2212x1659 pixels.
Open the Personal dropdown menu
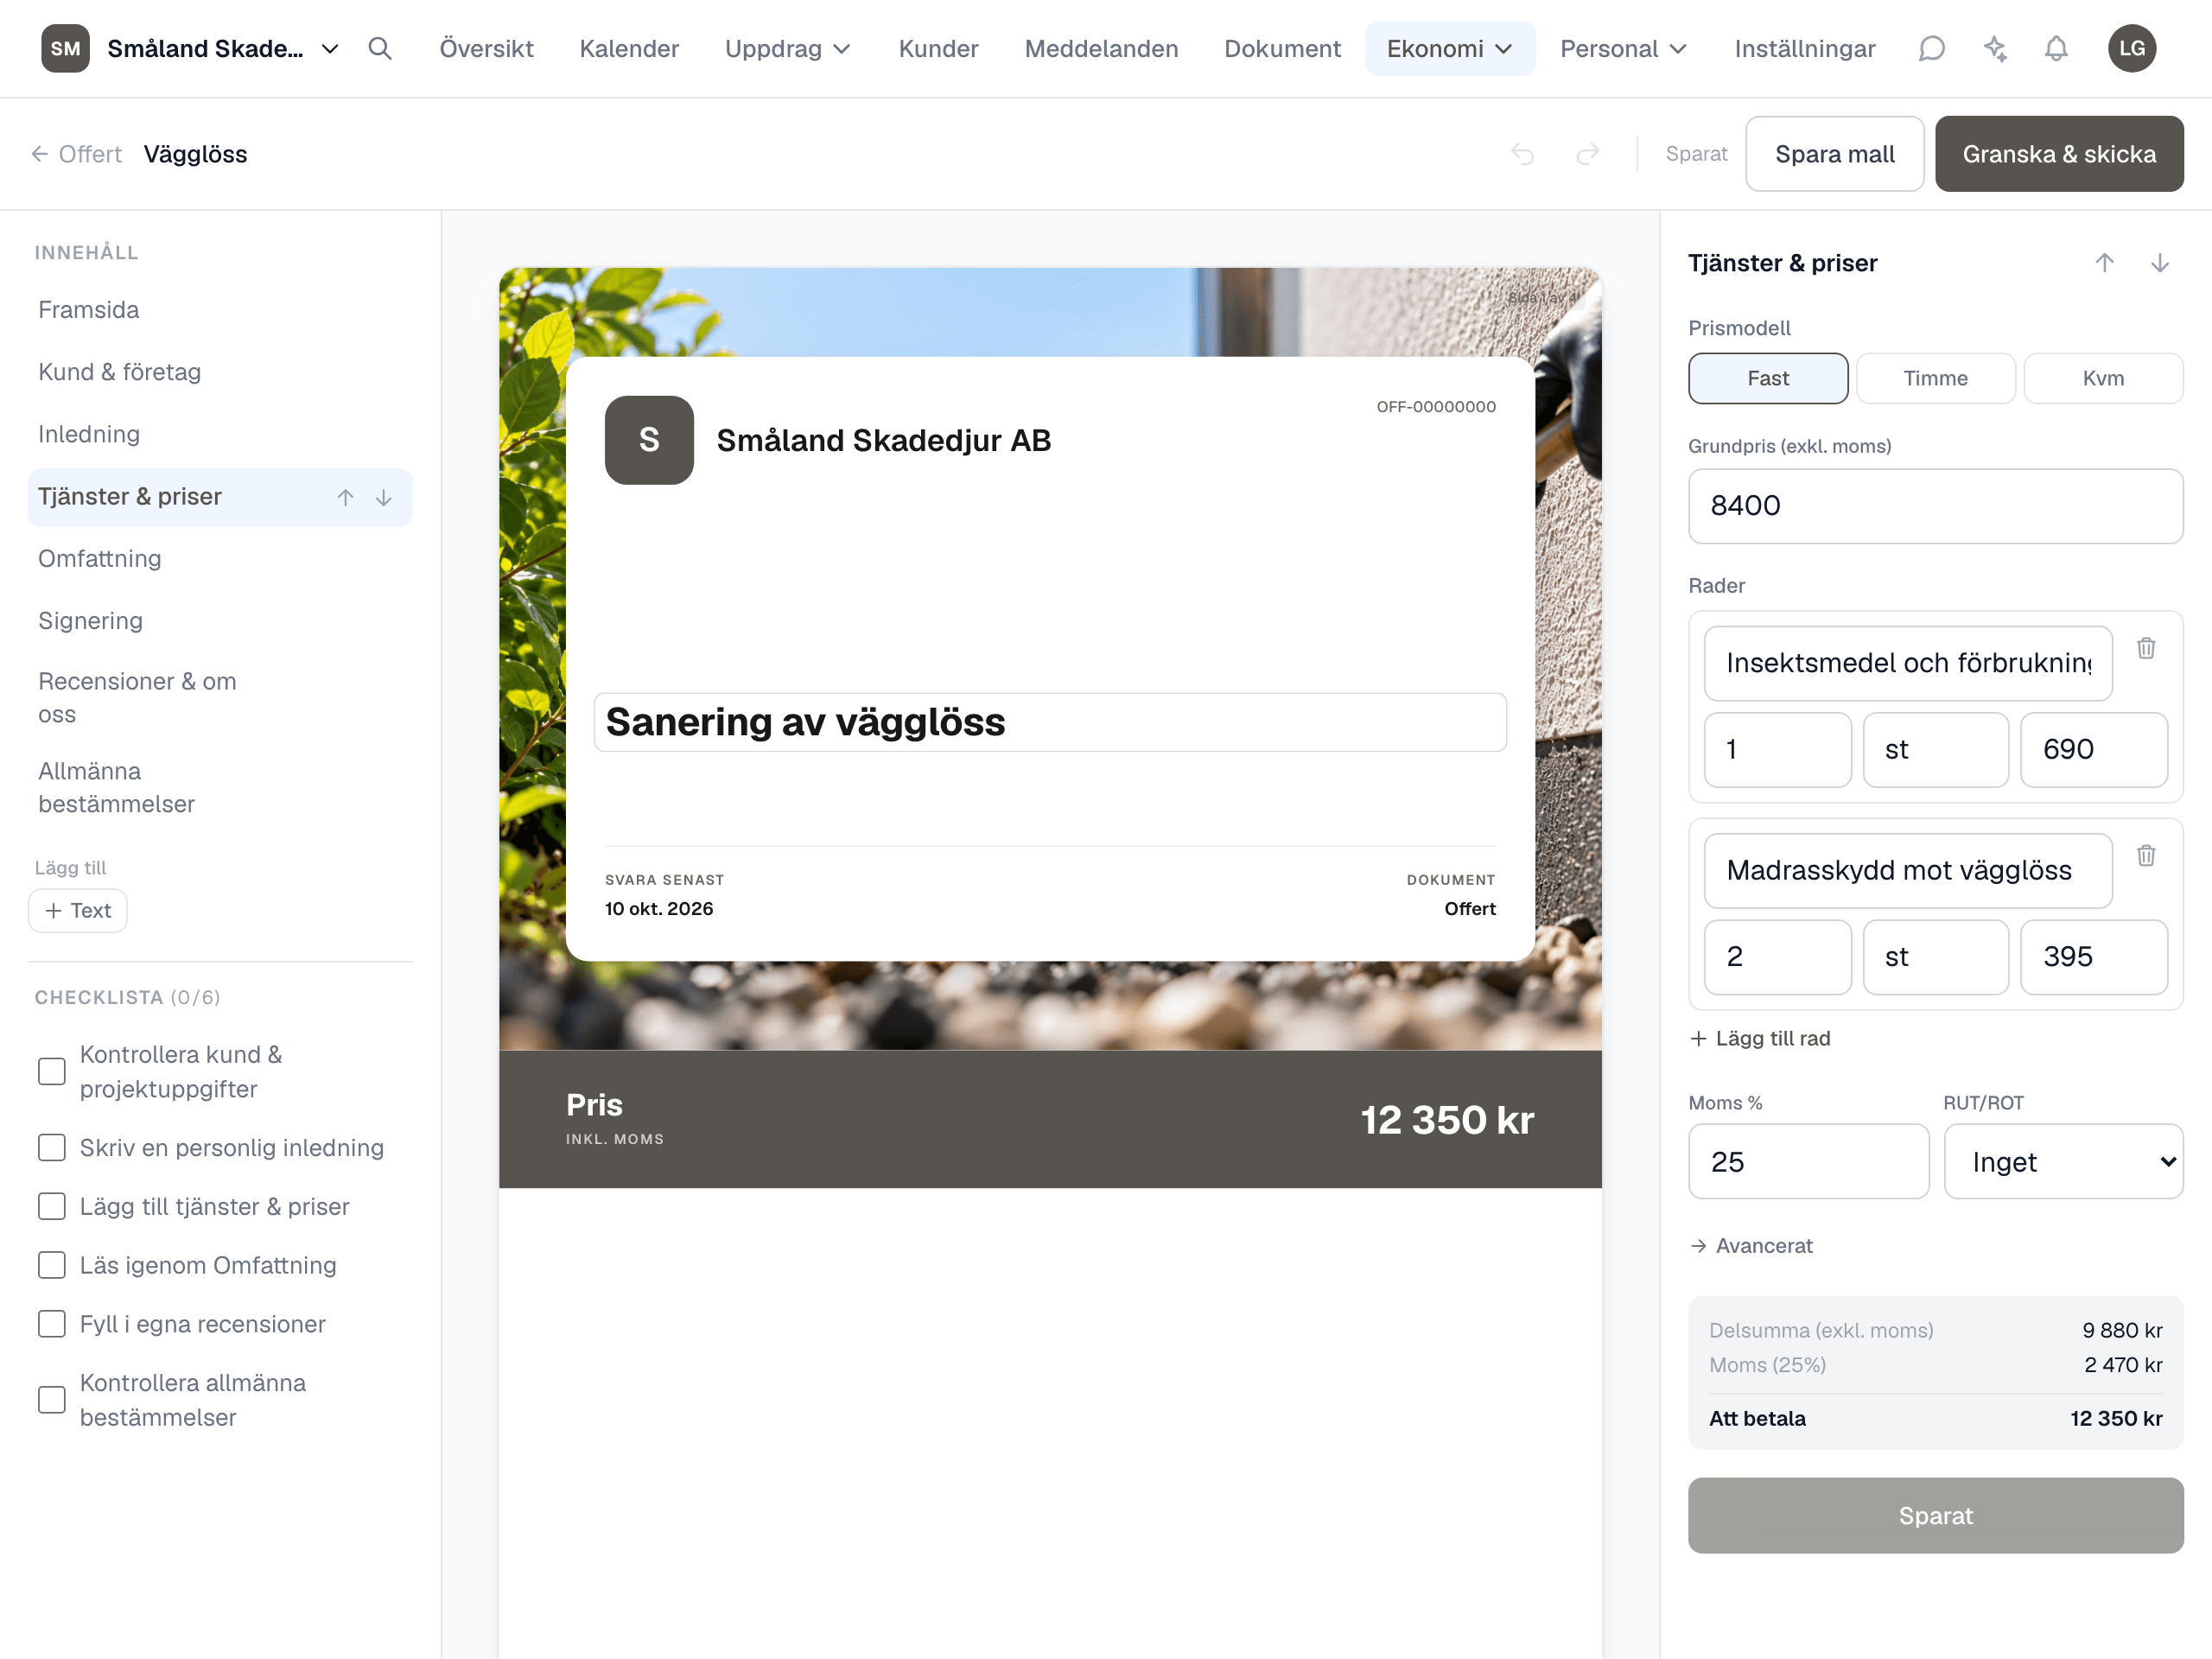pyautogui.click(x=1623, y=48)
